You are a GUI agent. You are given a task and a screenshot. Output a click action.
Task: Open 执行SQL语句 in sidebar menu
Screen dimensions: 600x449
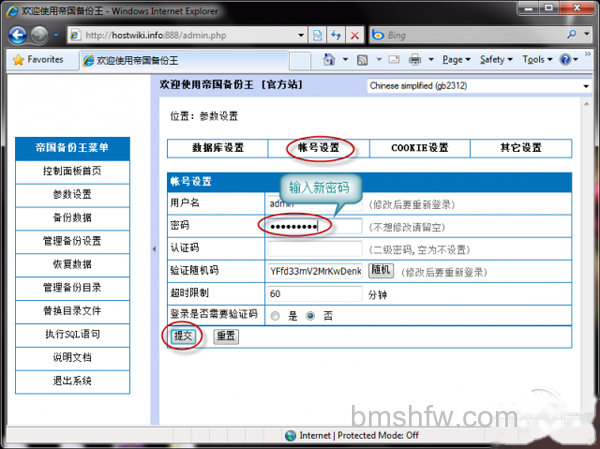pos(72,335)
